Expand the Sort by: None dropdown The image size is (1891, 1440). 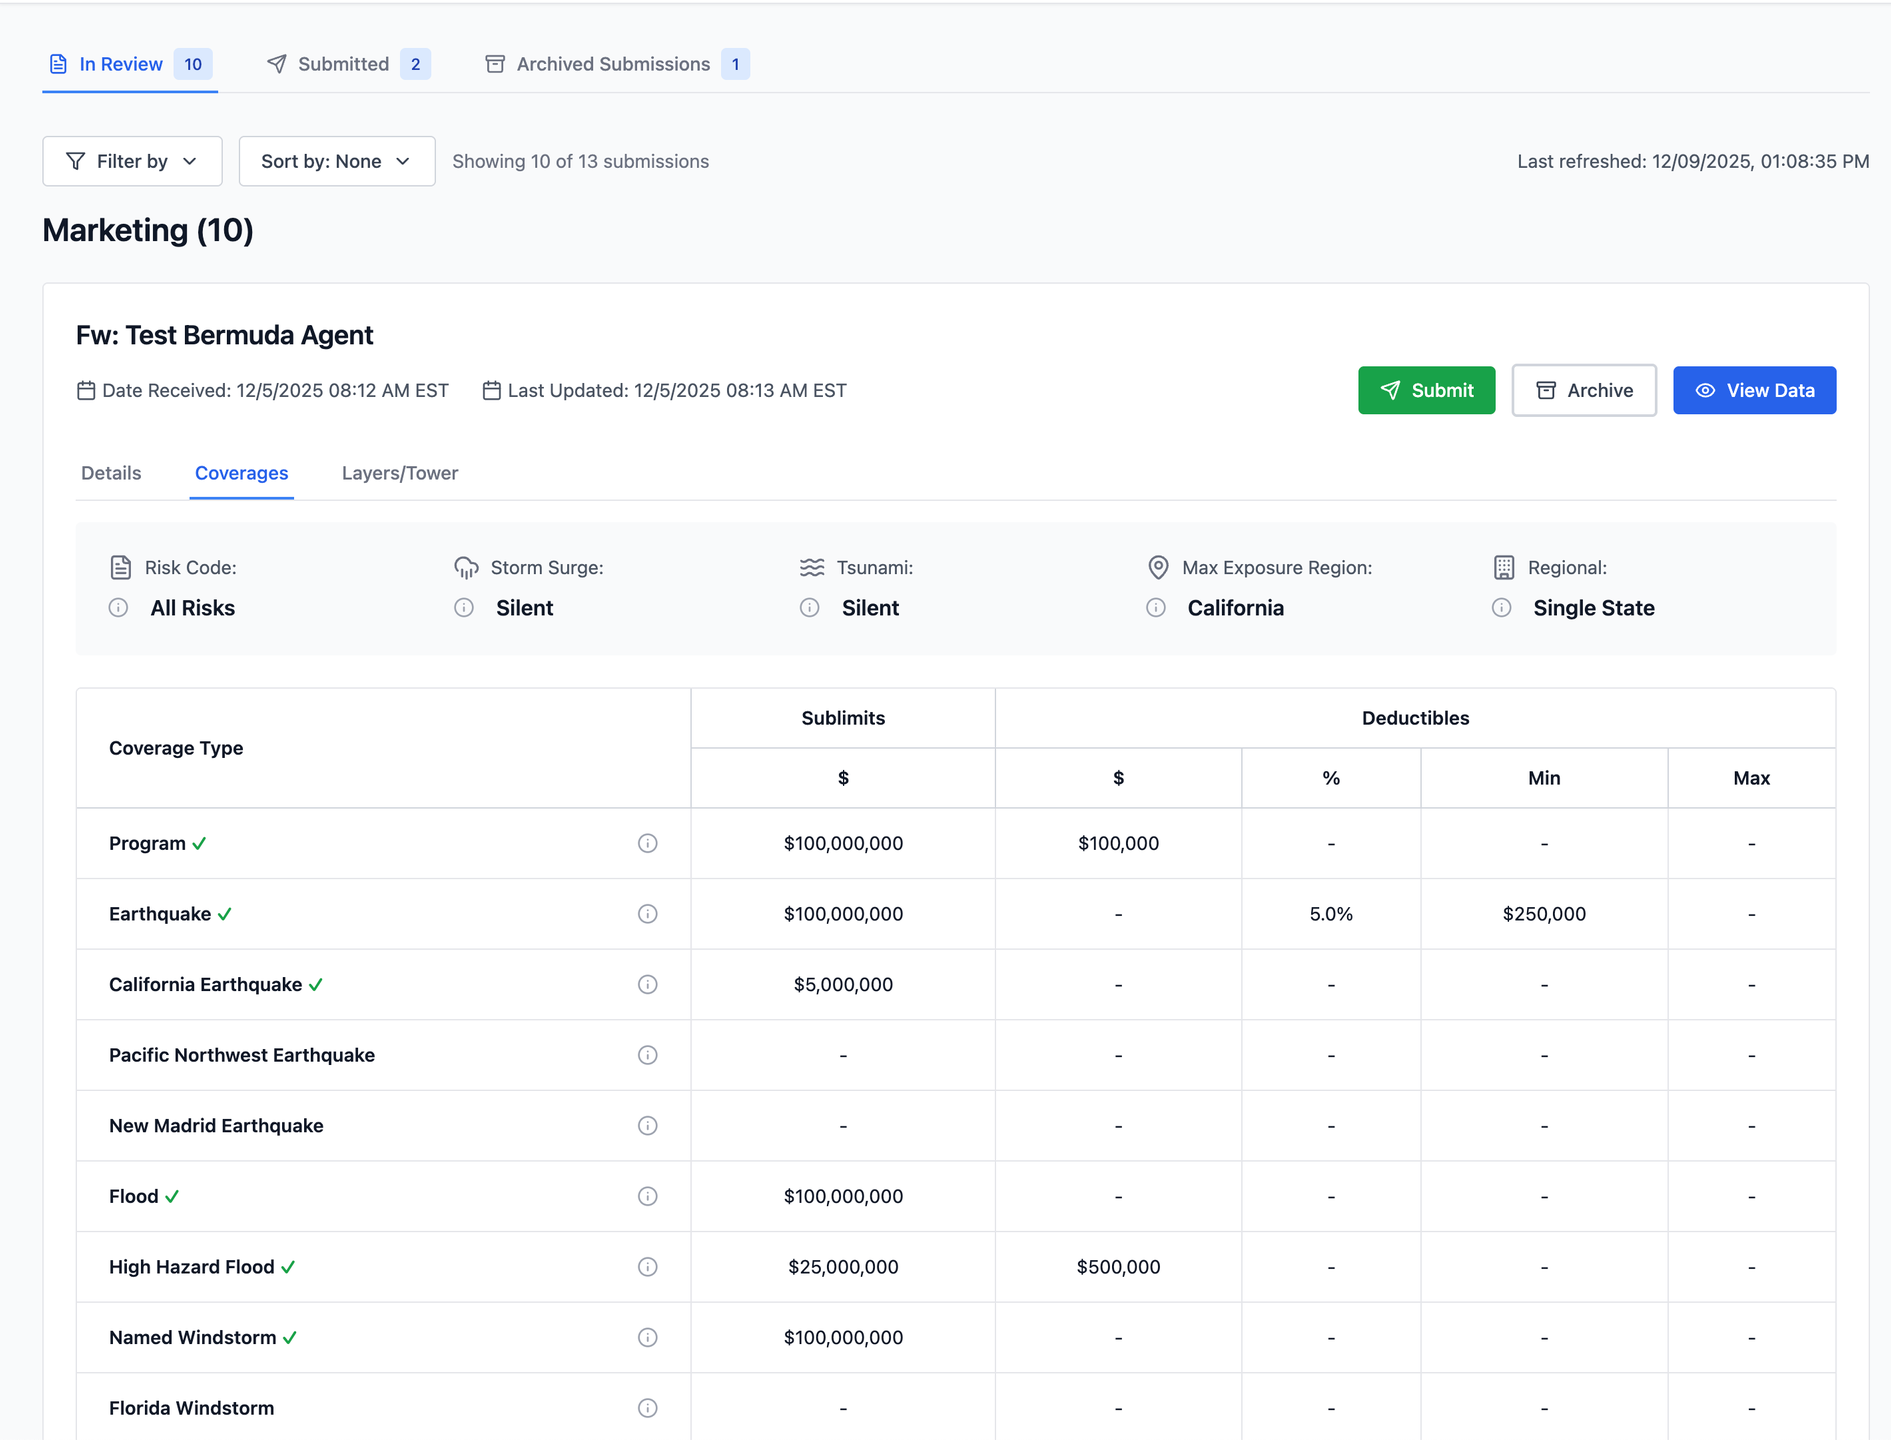[336, 161]
